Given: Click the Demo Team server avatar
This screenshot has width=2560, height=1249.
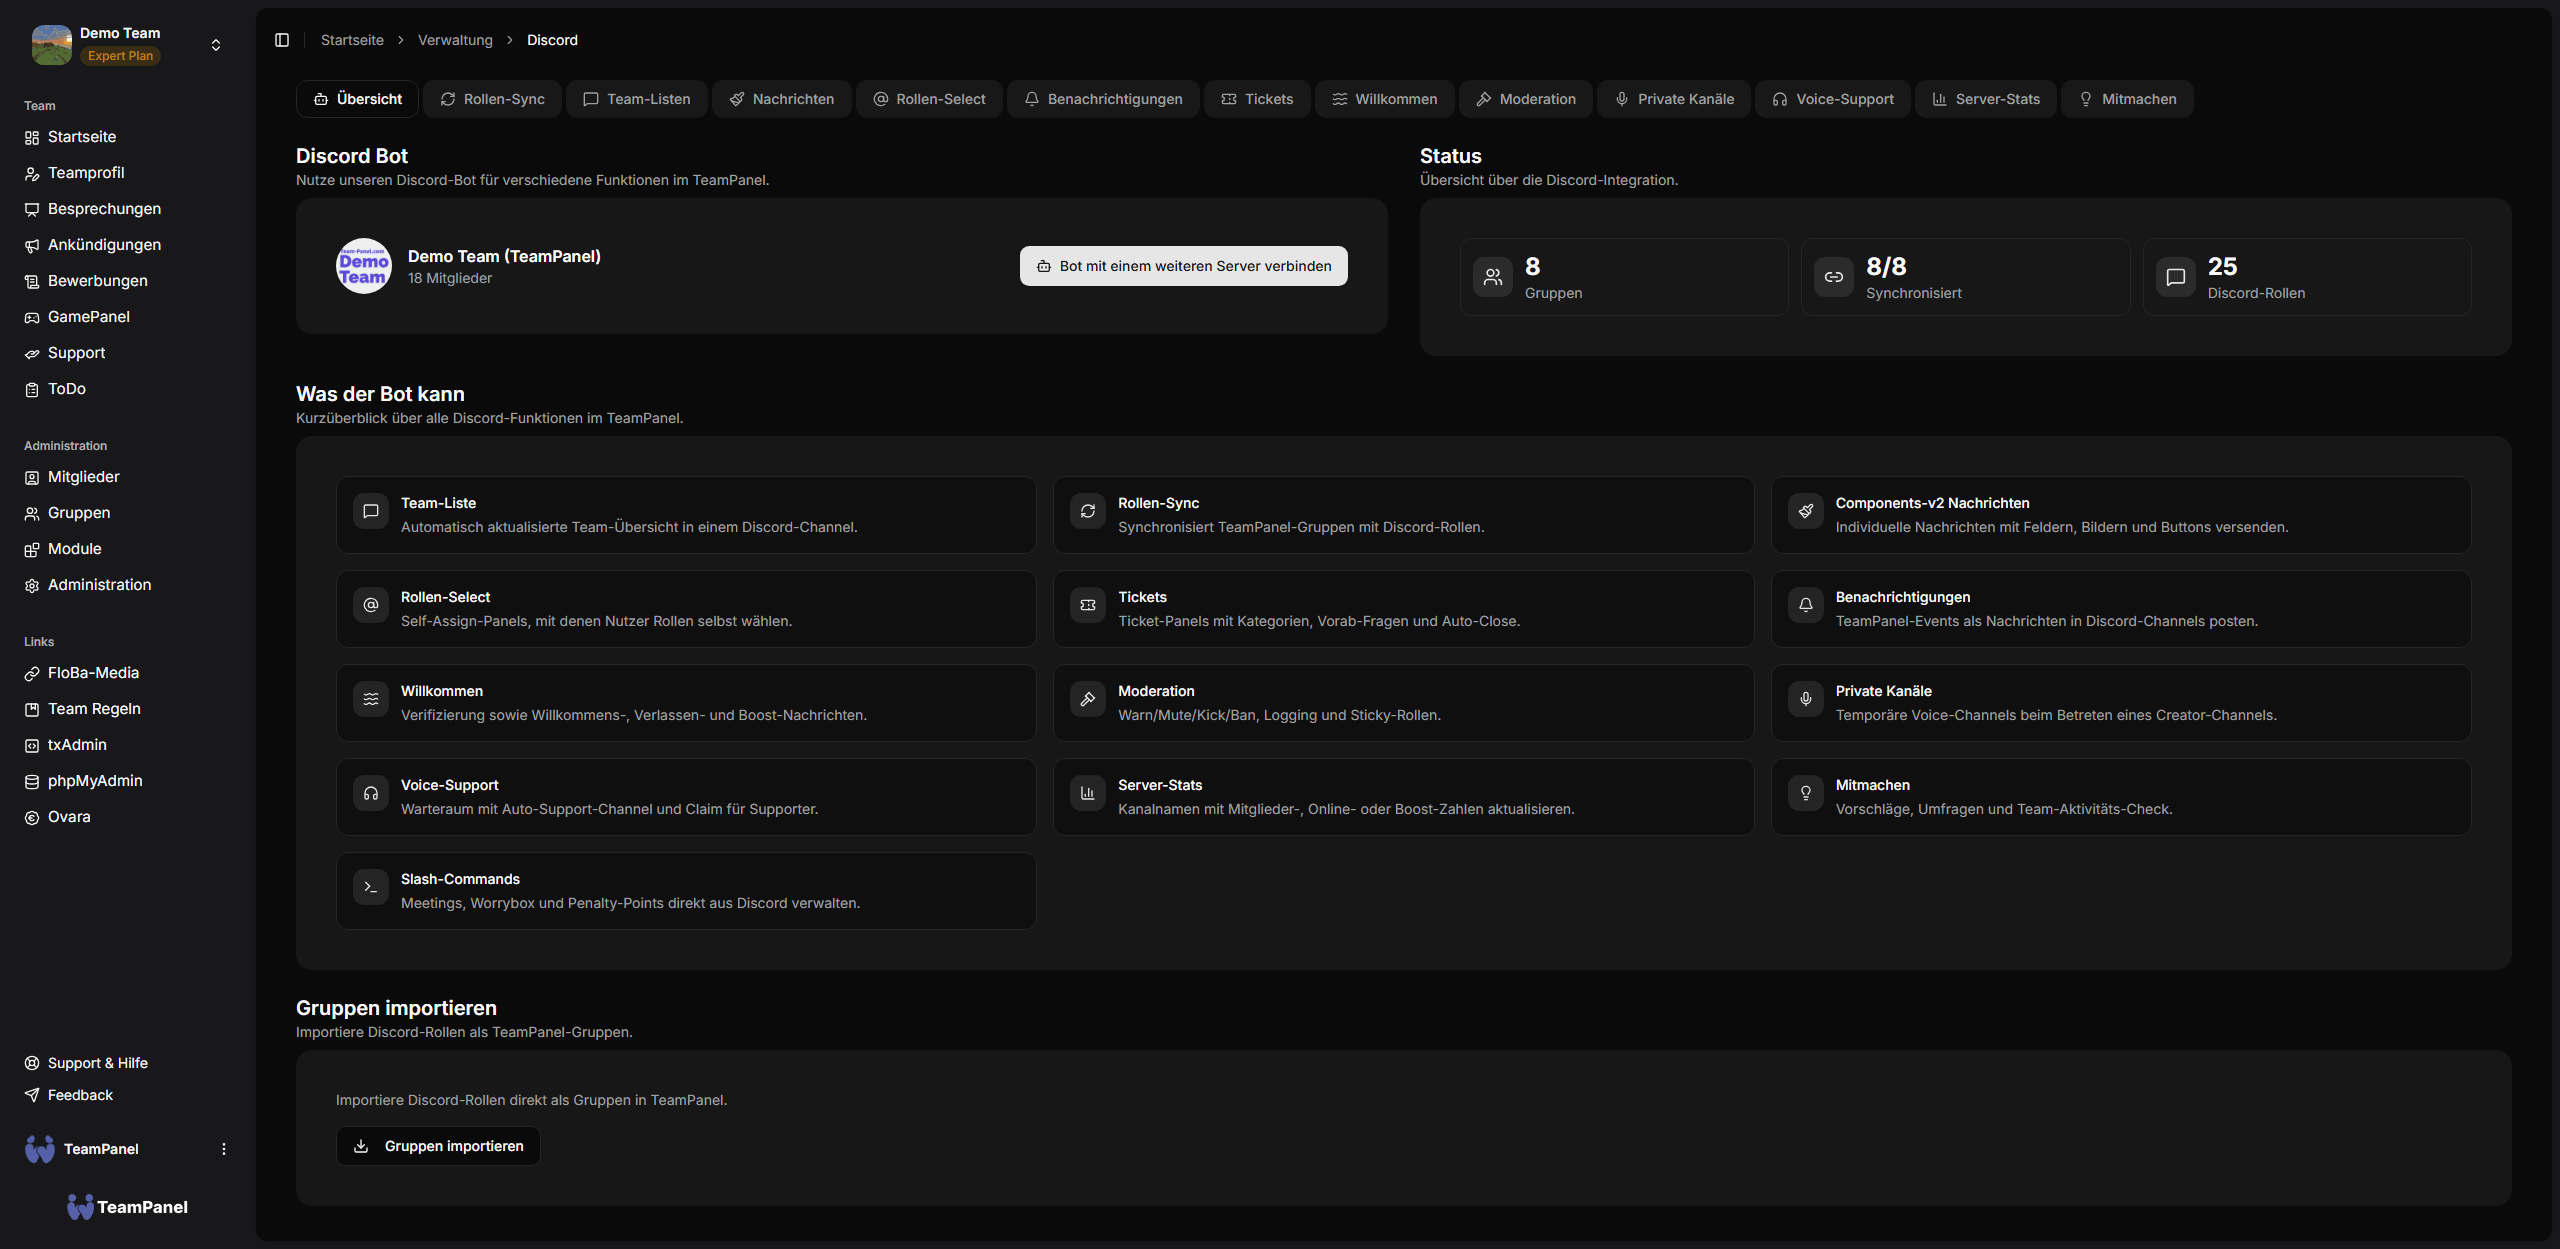Looking at the screenshot, I should 364,266.
